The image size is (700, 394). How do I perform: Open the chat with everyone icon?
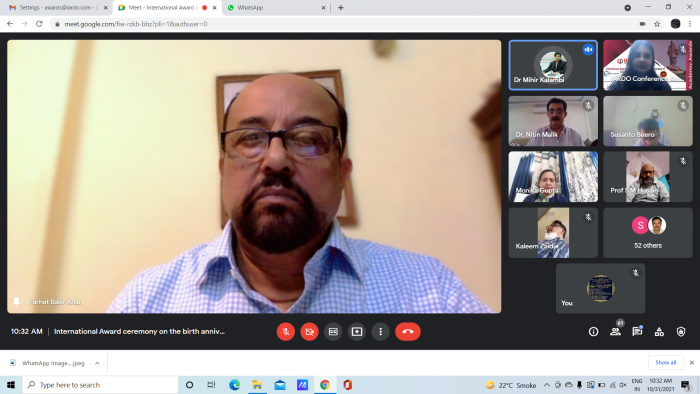637,332
